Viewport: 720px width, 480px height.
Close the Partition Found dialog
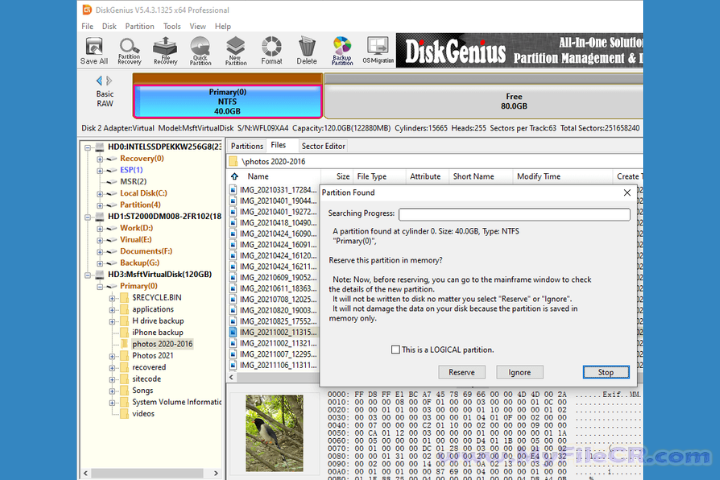tap(627, 193)
